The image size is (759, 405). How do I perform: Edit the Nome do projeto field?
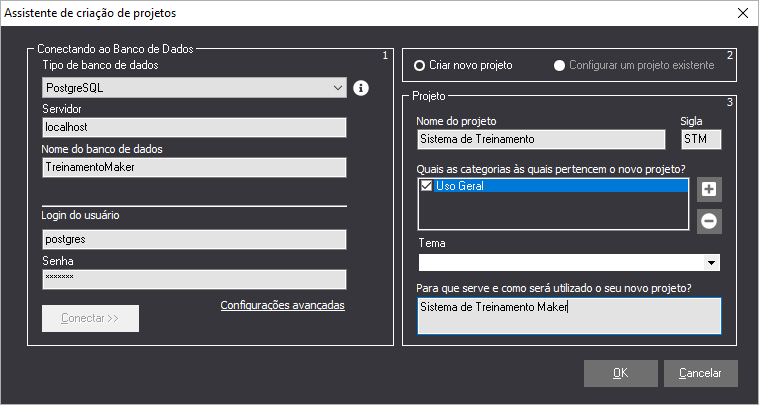(x=540, y=139)
